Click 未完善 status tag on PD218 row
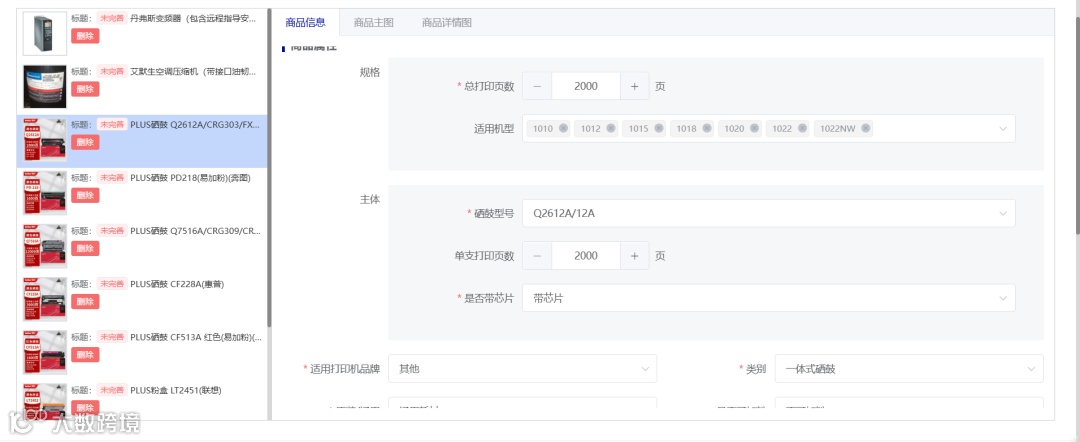The image size is (1080, 442). coord(112,178)
